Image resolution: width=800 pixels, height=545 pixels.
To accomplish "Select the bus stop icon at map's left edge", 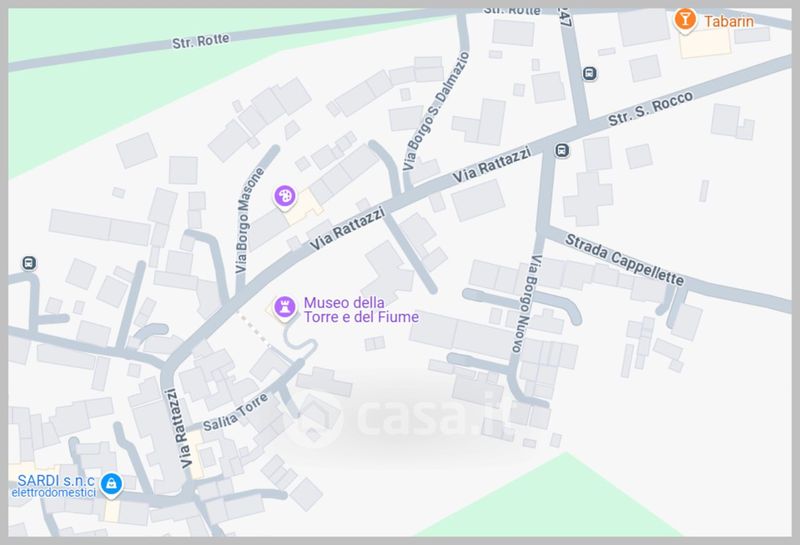I will (29, 263).
